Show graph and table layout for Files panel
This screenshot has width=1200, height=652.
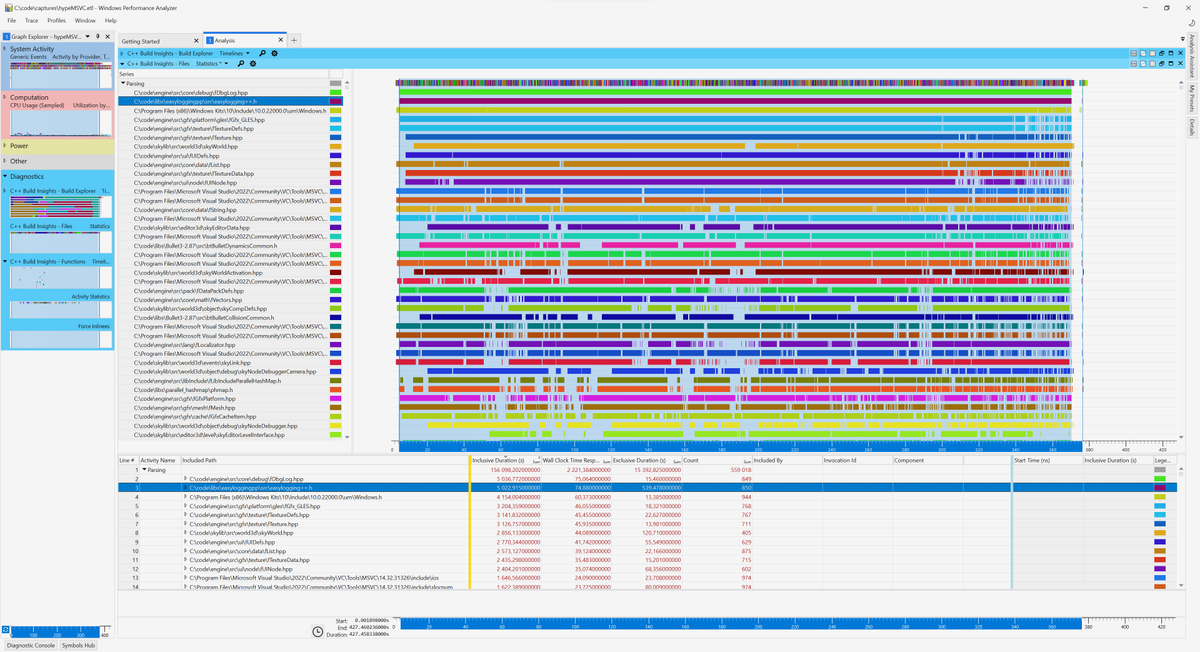point(1134,63)
